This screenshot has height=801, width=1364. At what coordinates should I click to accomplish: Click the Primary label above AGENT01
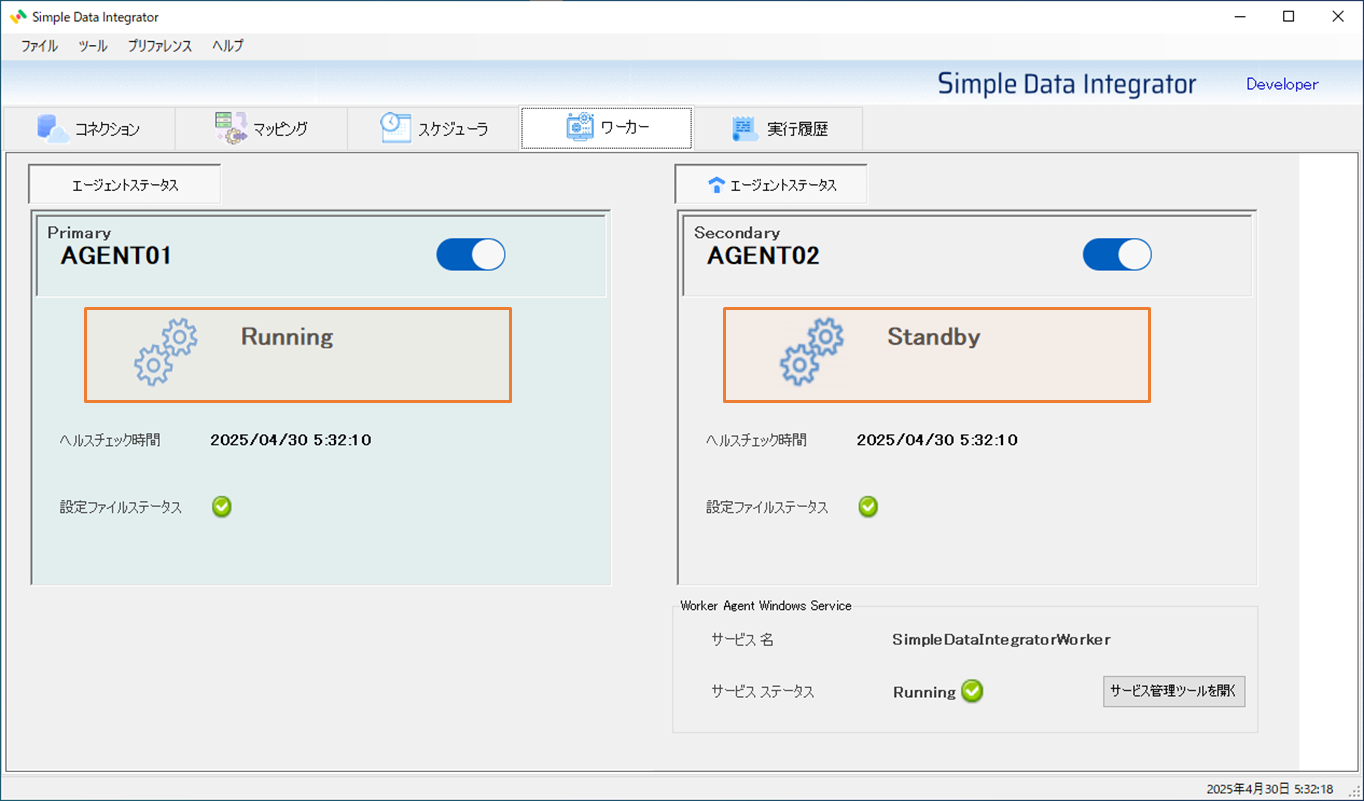click(79, 233)
